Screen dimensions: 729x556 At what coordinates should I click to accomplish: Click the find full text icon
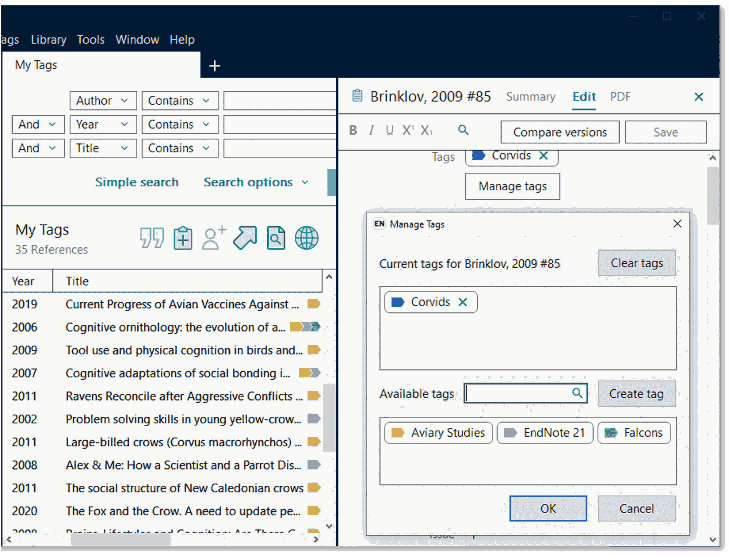tap(276, 238)
